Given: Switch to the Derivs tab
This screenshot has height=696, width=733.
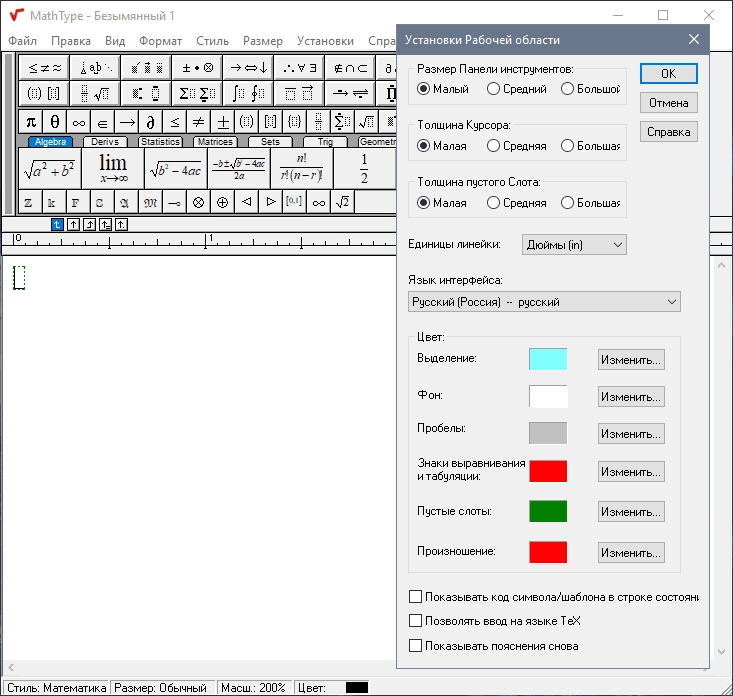Looking at the screenshot, I should (x=105, y=142).
